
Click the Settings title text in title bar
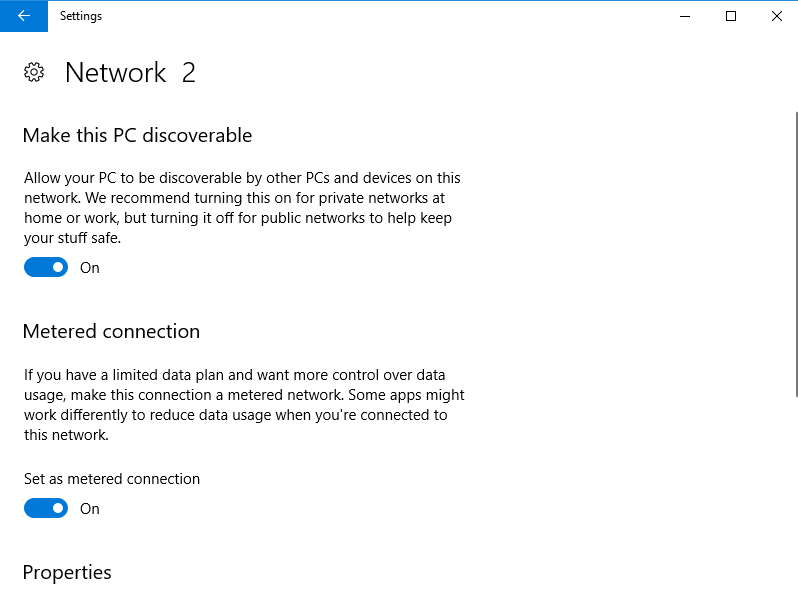[81, 16]
